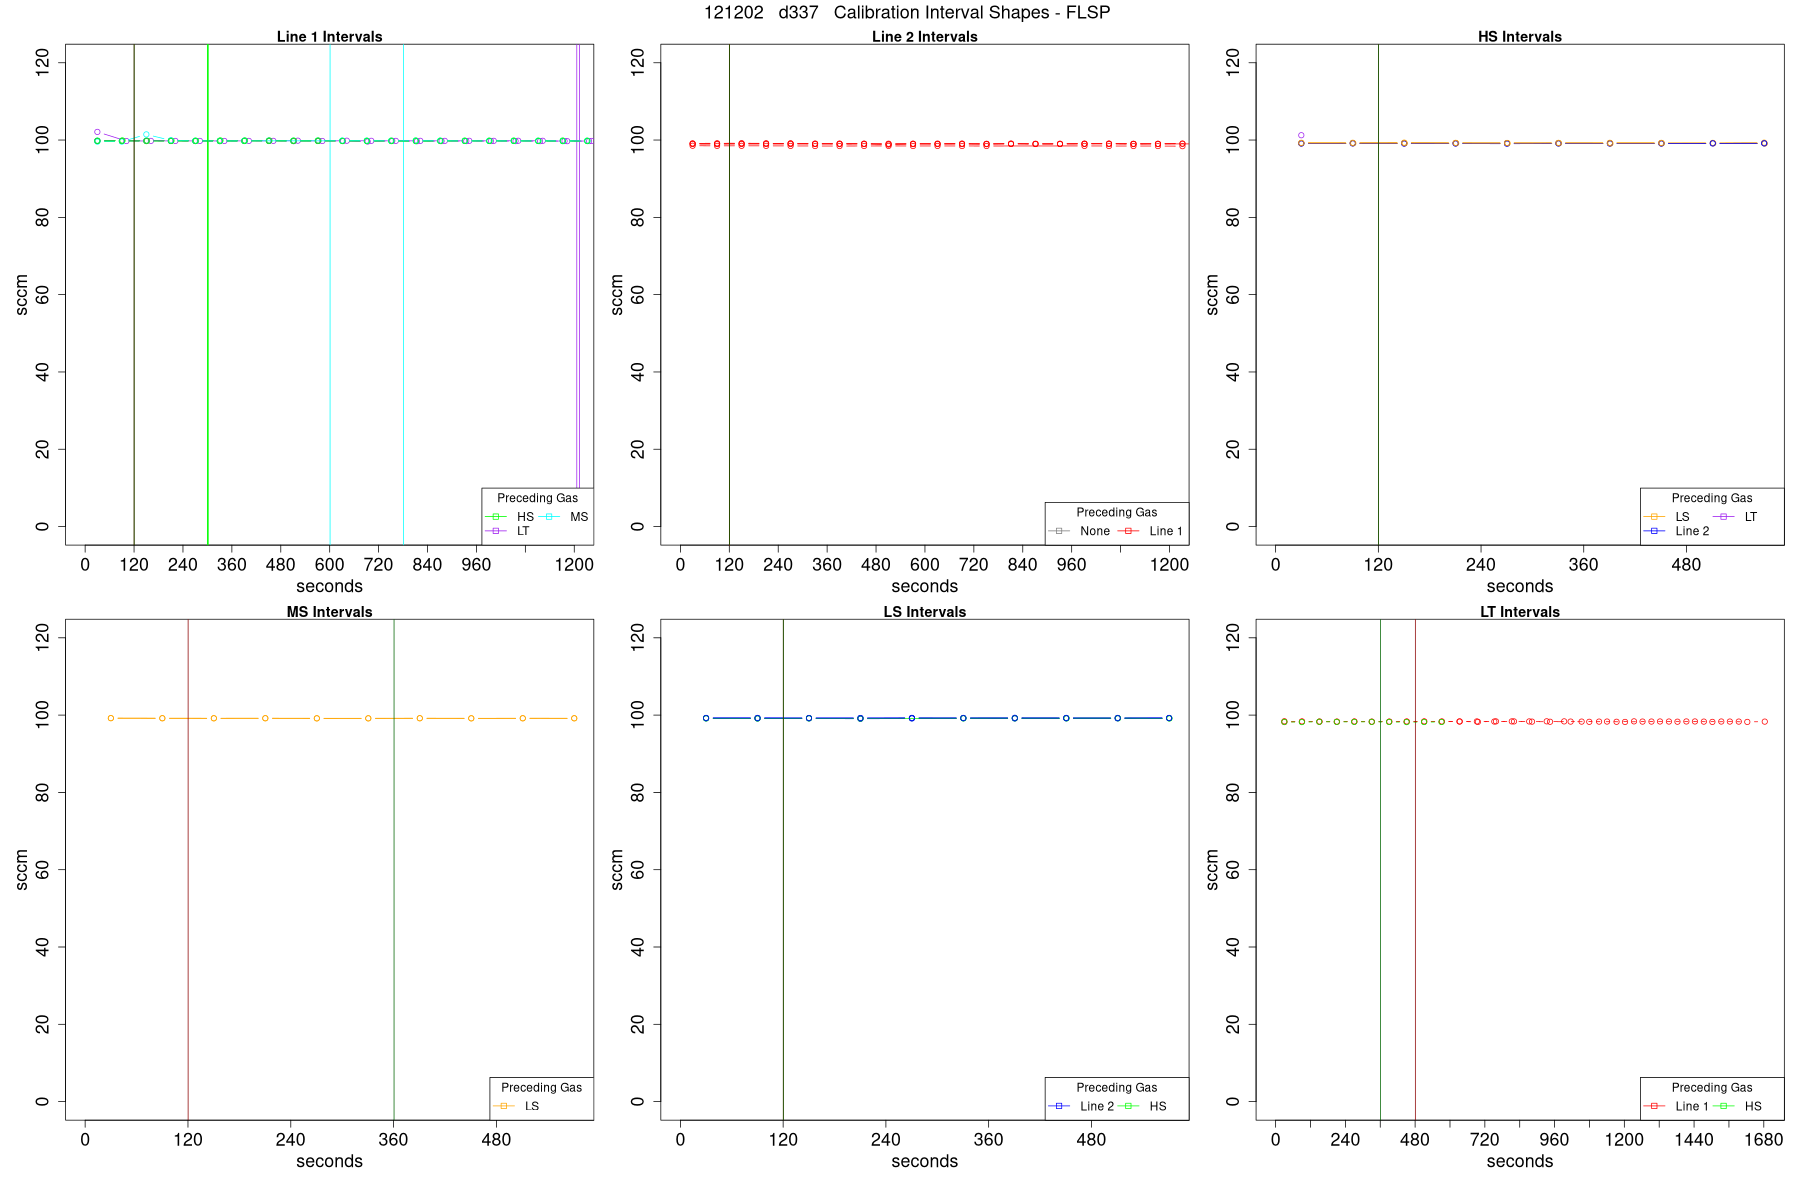Click the LS legend marker in MS Intervals plot

(x=505, y=1106)
